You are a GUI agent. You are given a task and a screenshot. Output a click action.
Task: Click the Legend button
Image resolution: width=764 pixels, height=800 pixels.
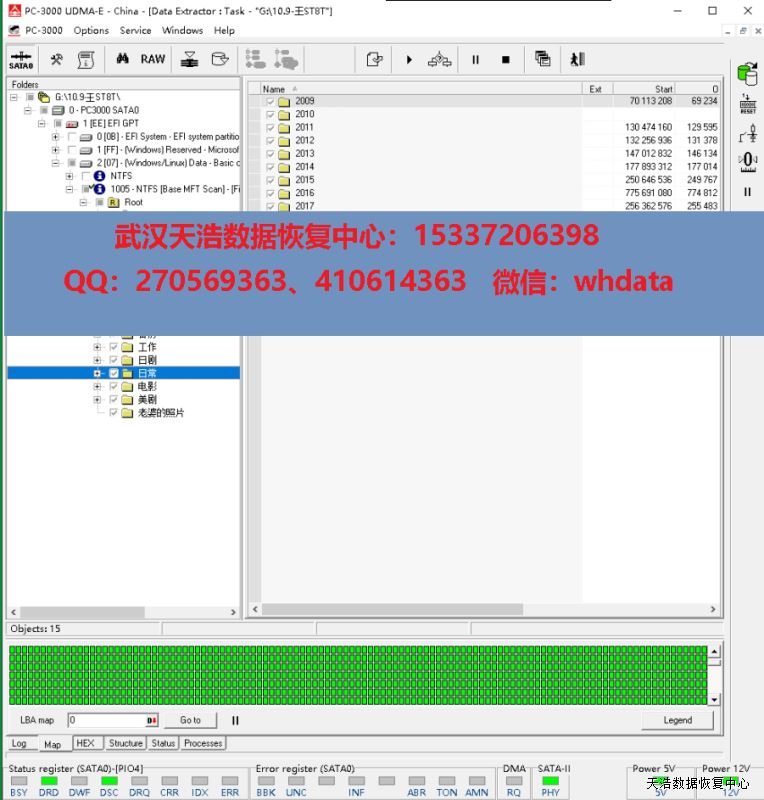pos(677,720)
